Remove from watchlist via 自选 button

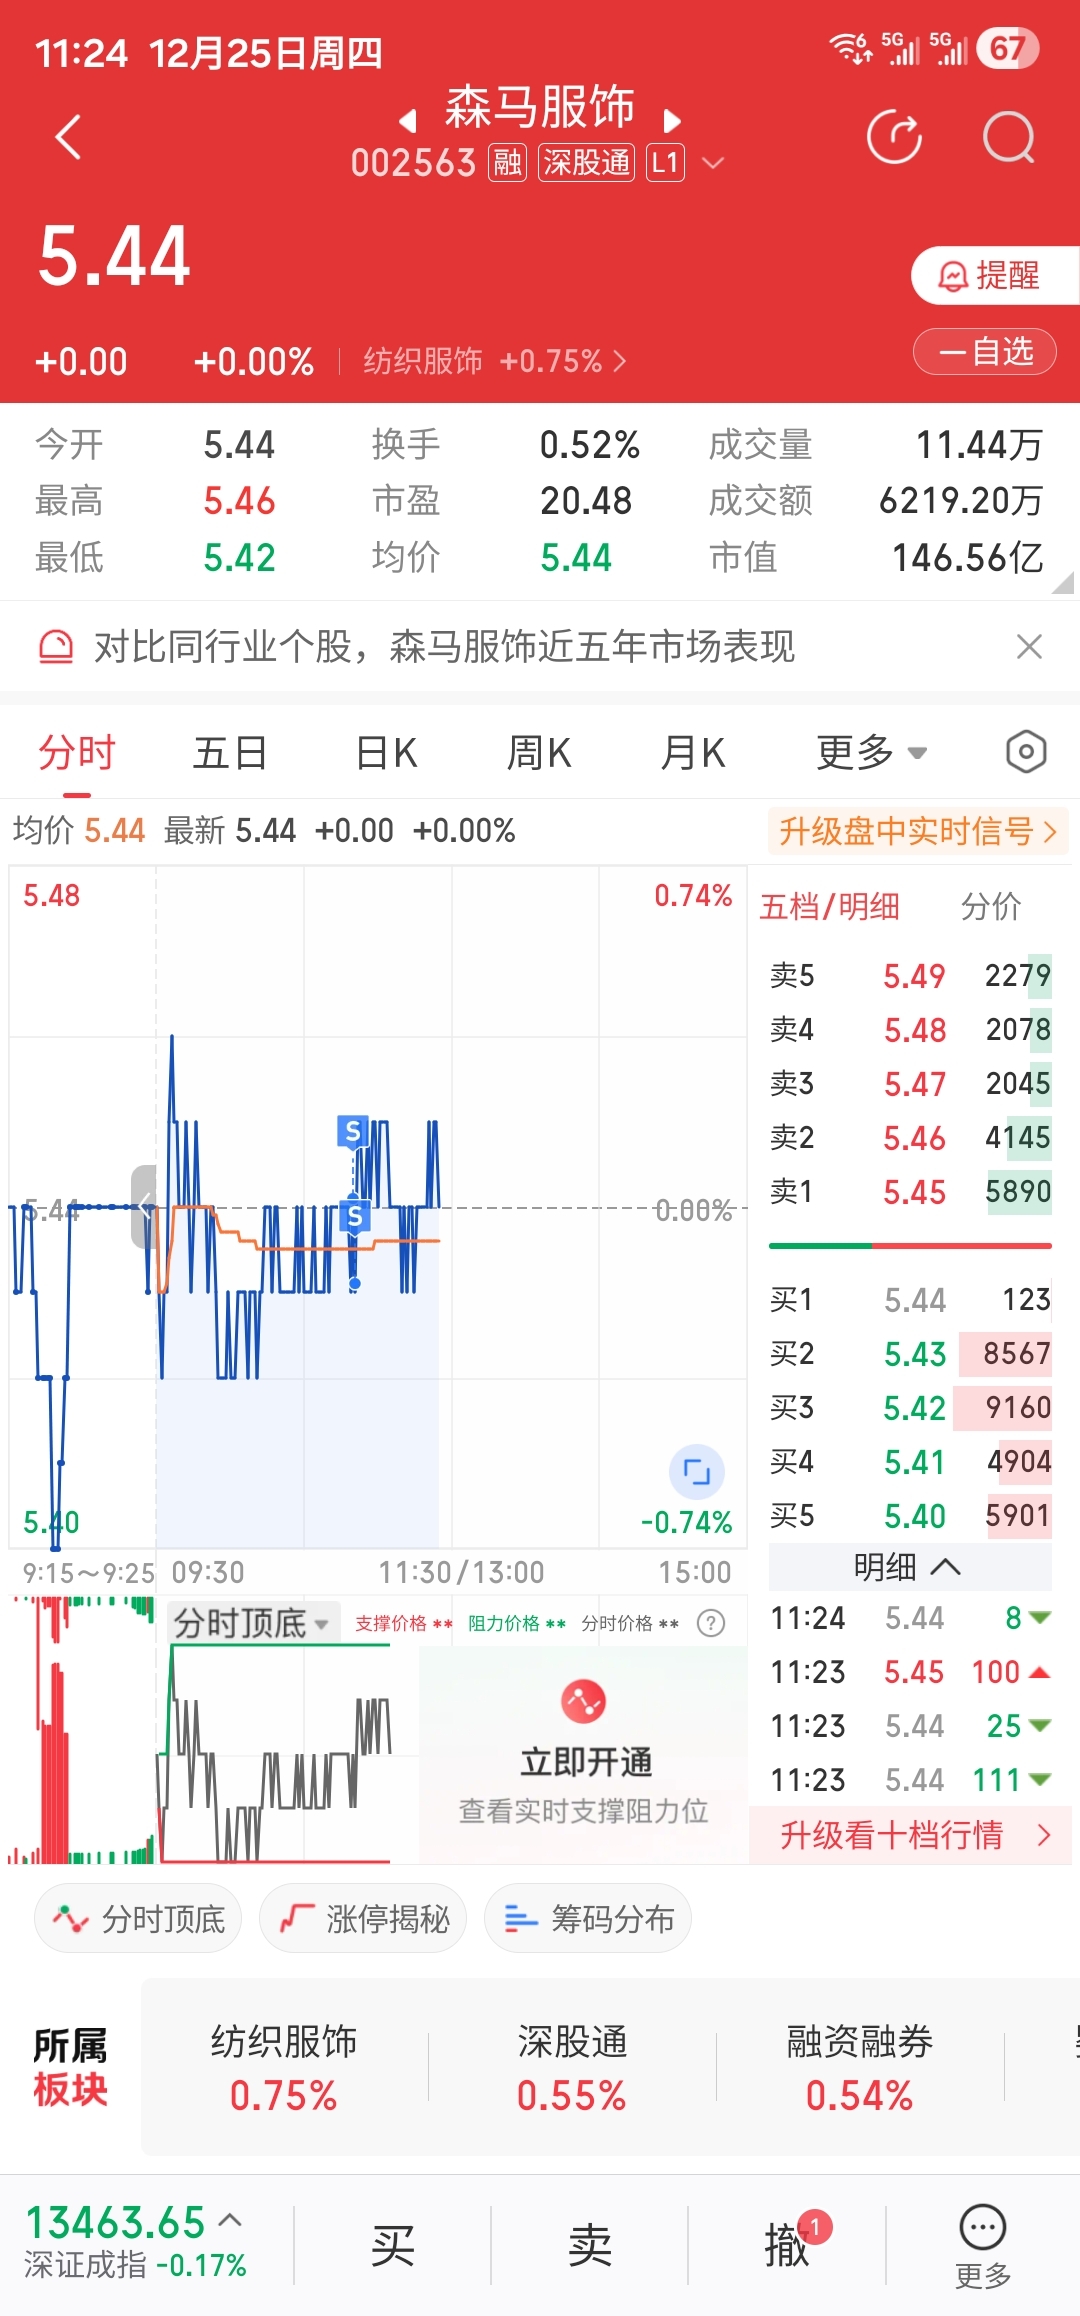pyautogui.click(x=985, y=352)
